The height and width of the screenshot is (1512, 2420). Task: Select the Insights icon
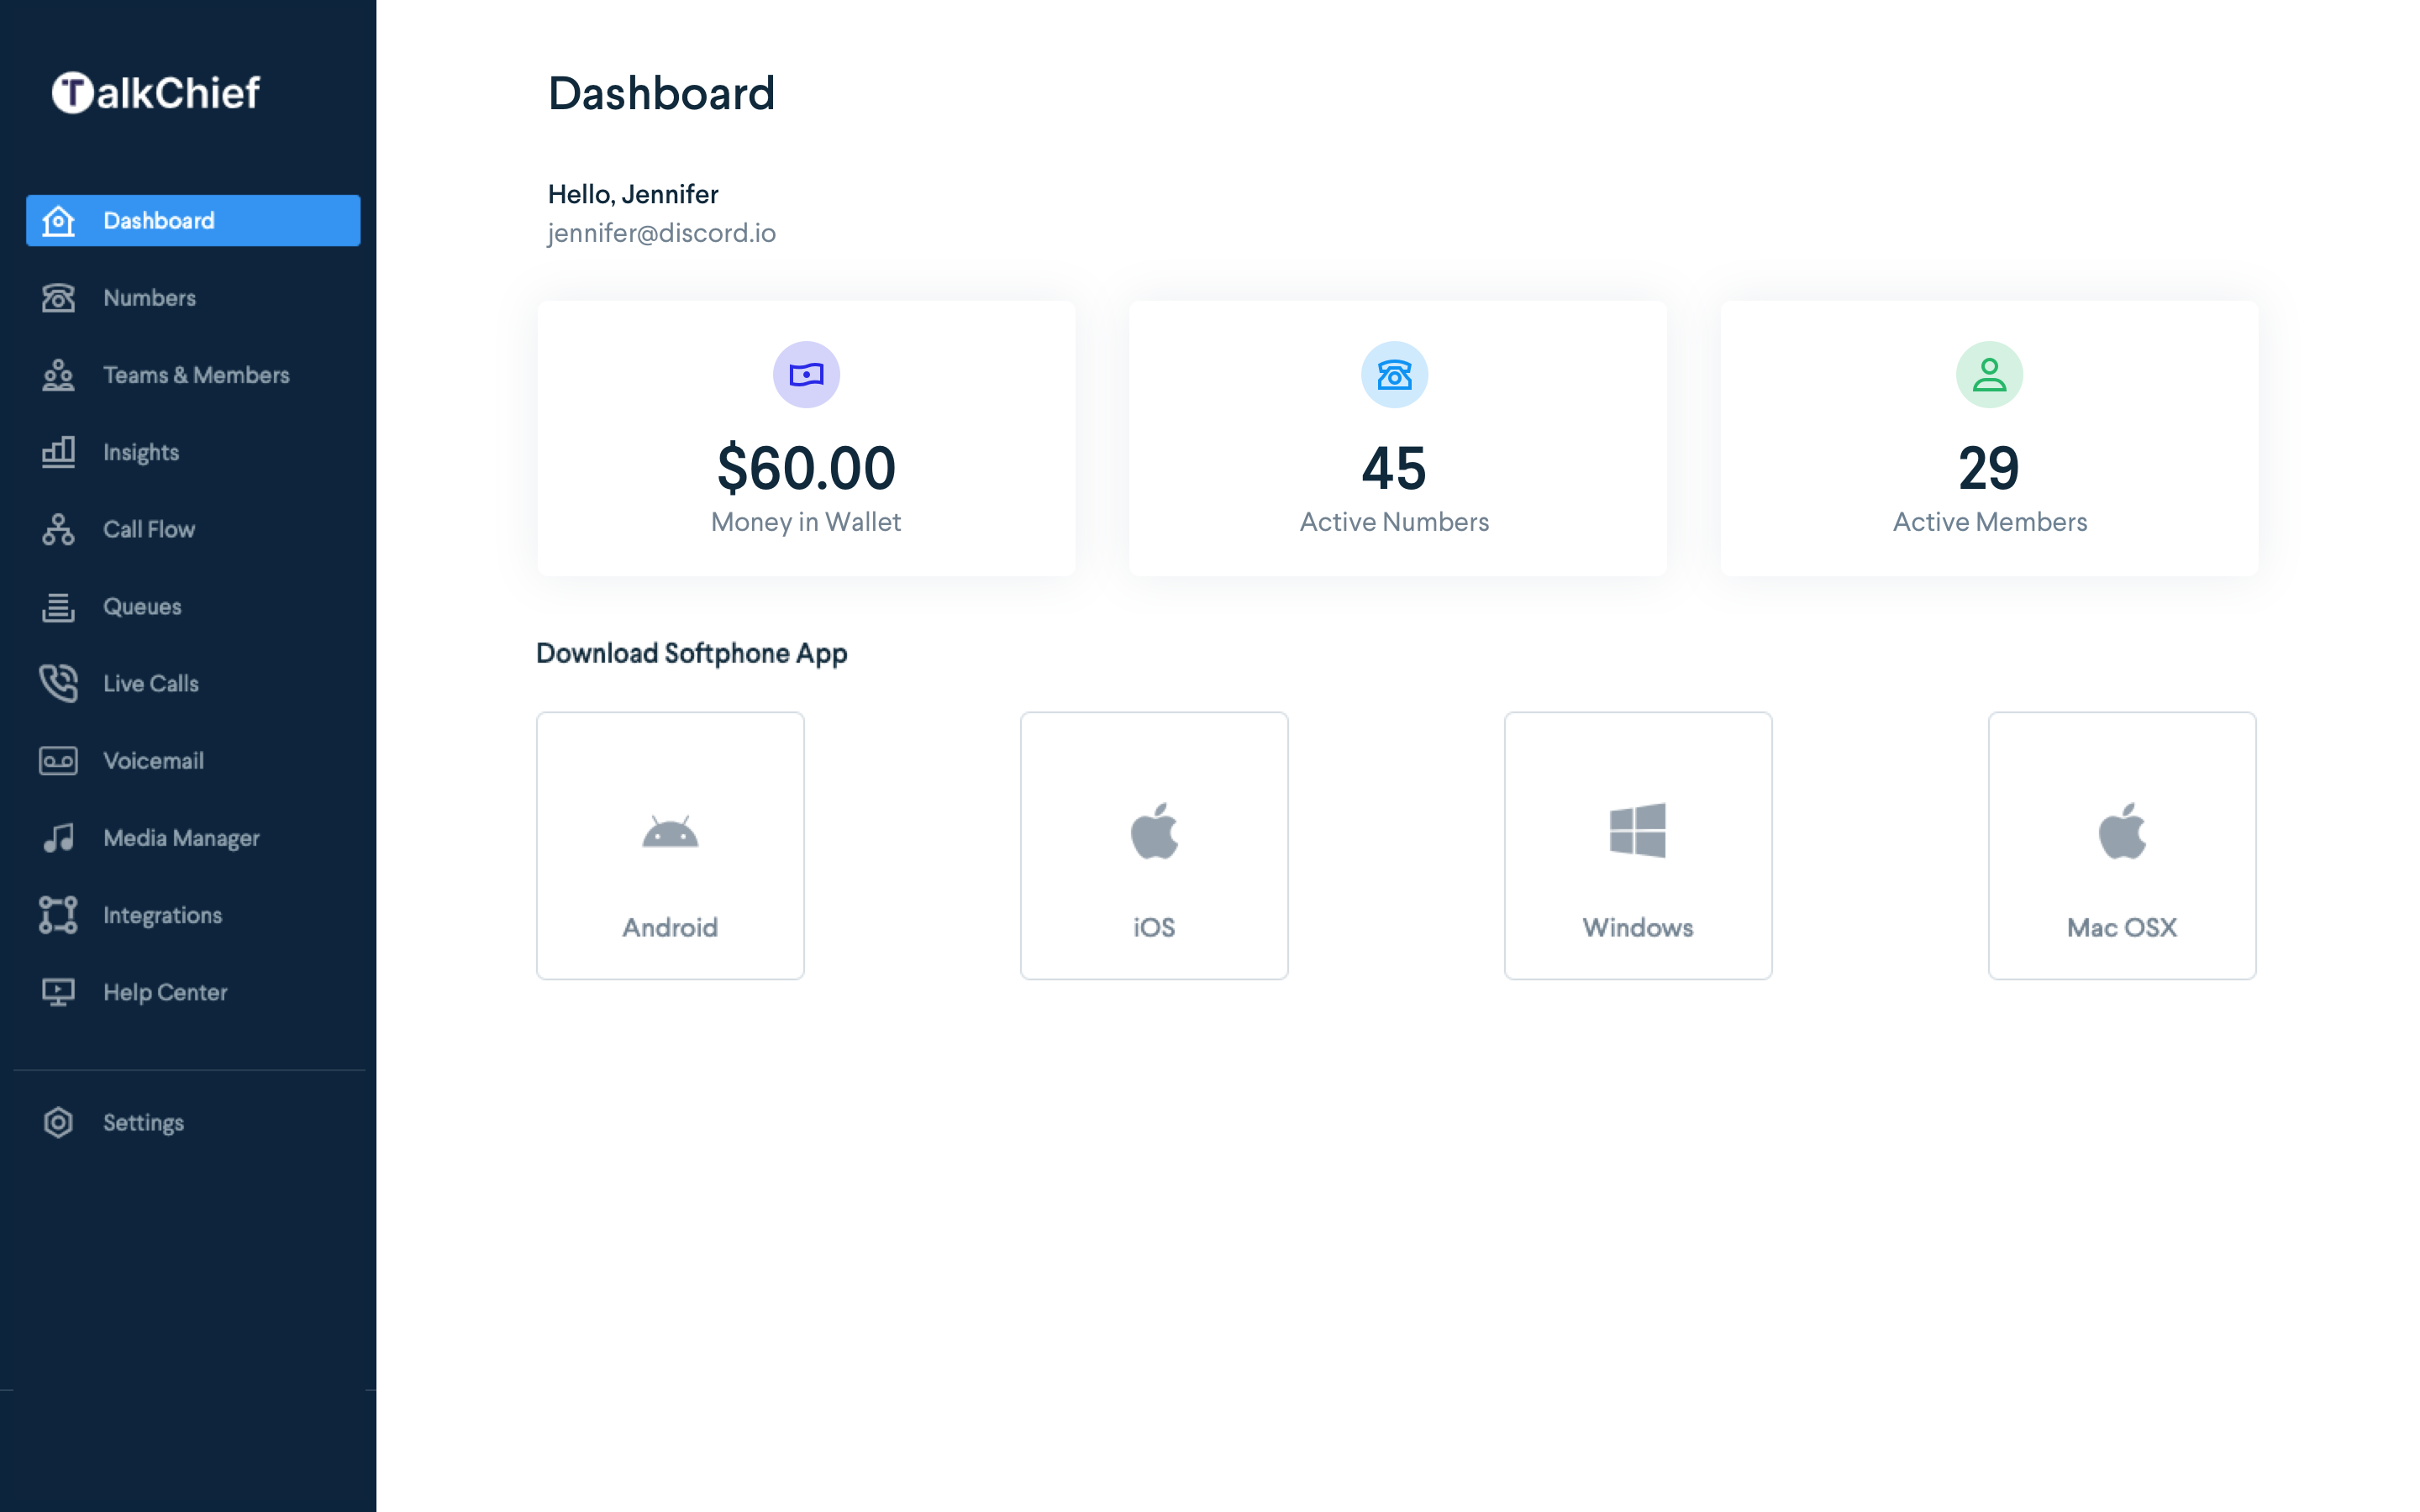pos(57,451)
